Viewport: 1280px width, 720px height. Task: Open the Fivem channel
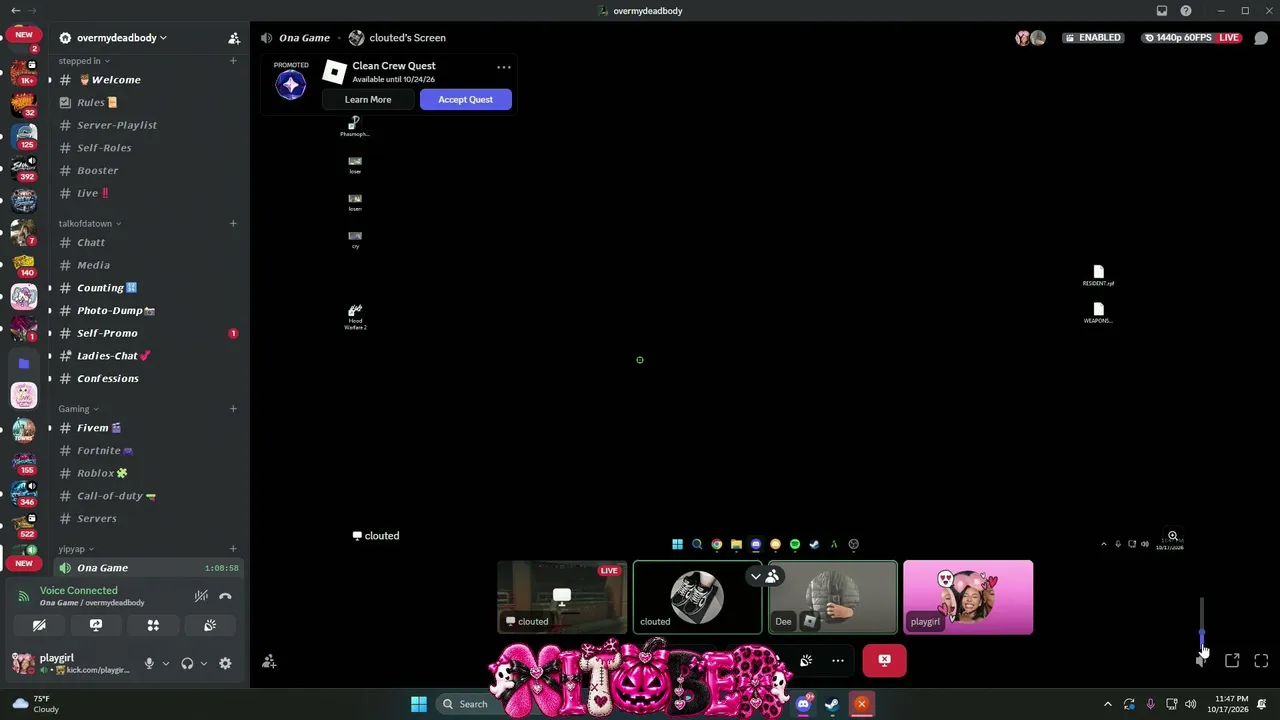click(148, 428)
